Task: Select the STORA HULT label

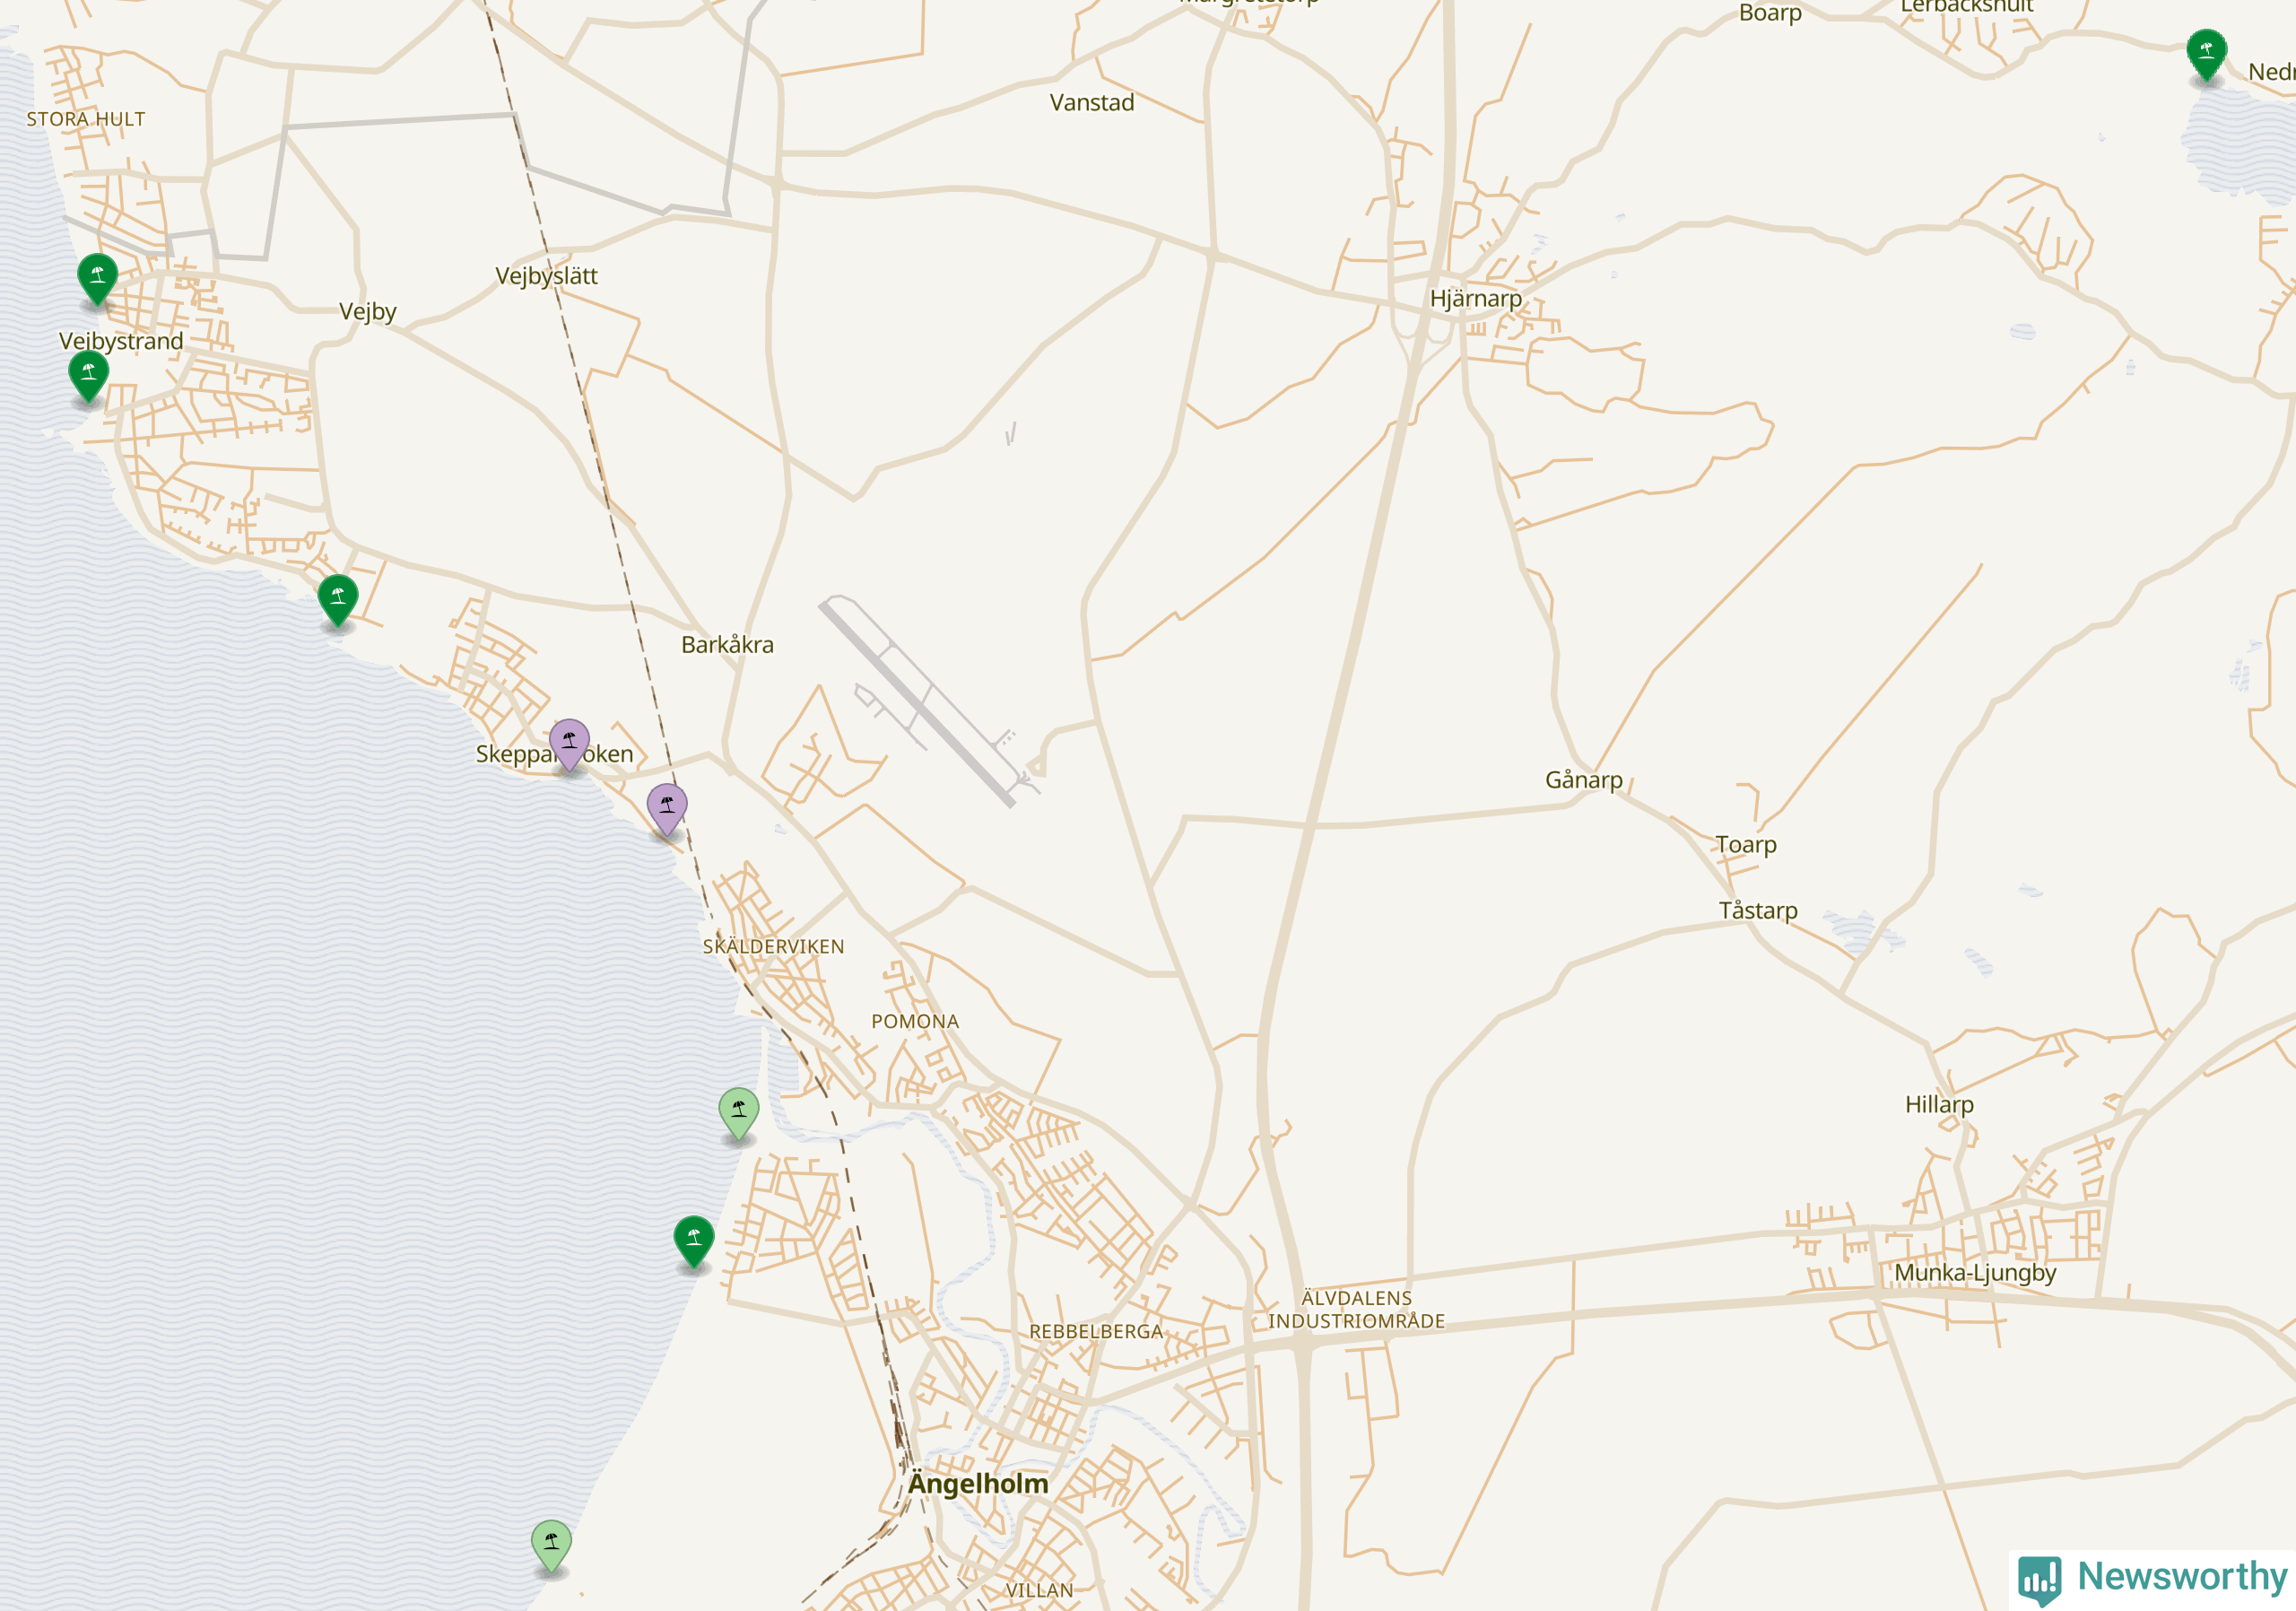Action: click(86, 119)
